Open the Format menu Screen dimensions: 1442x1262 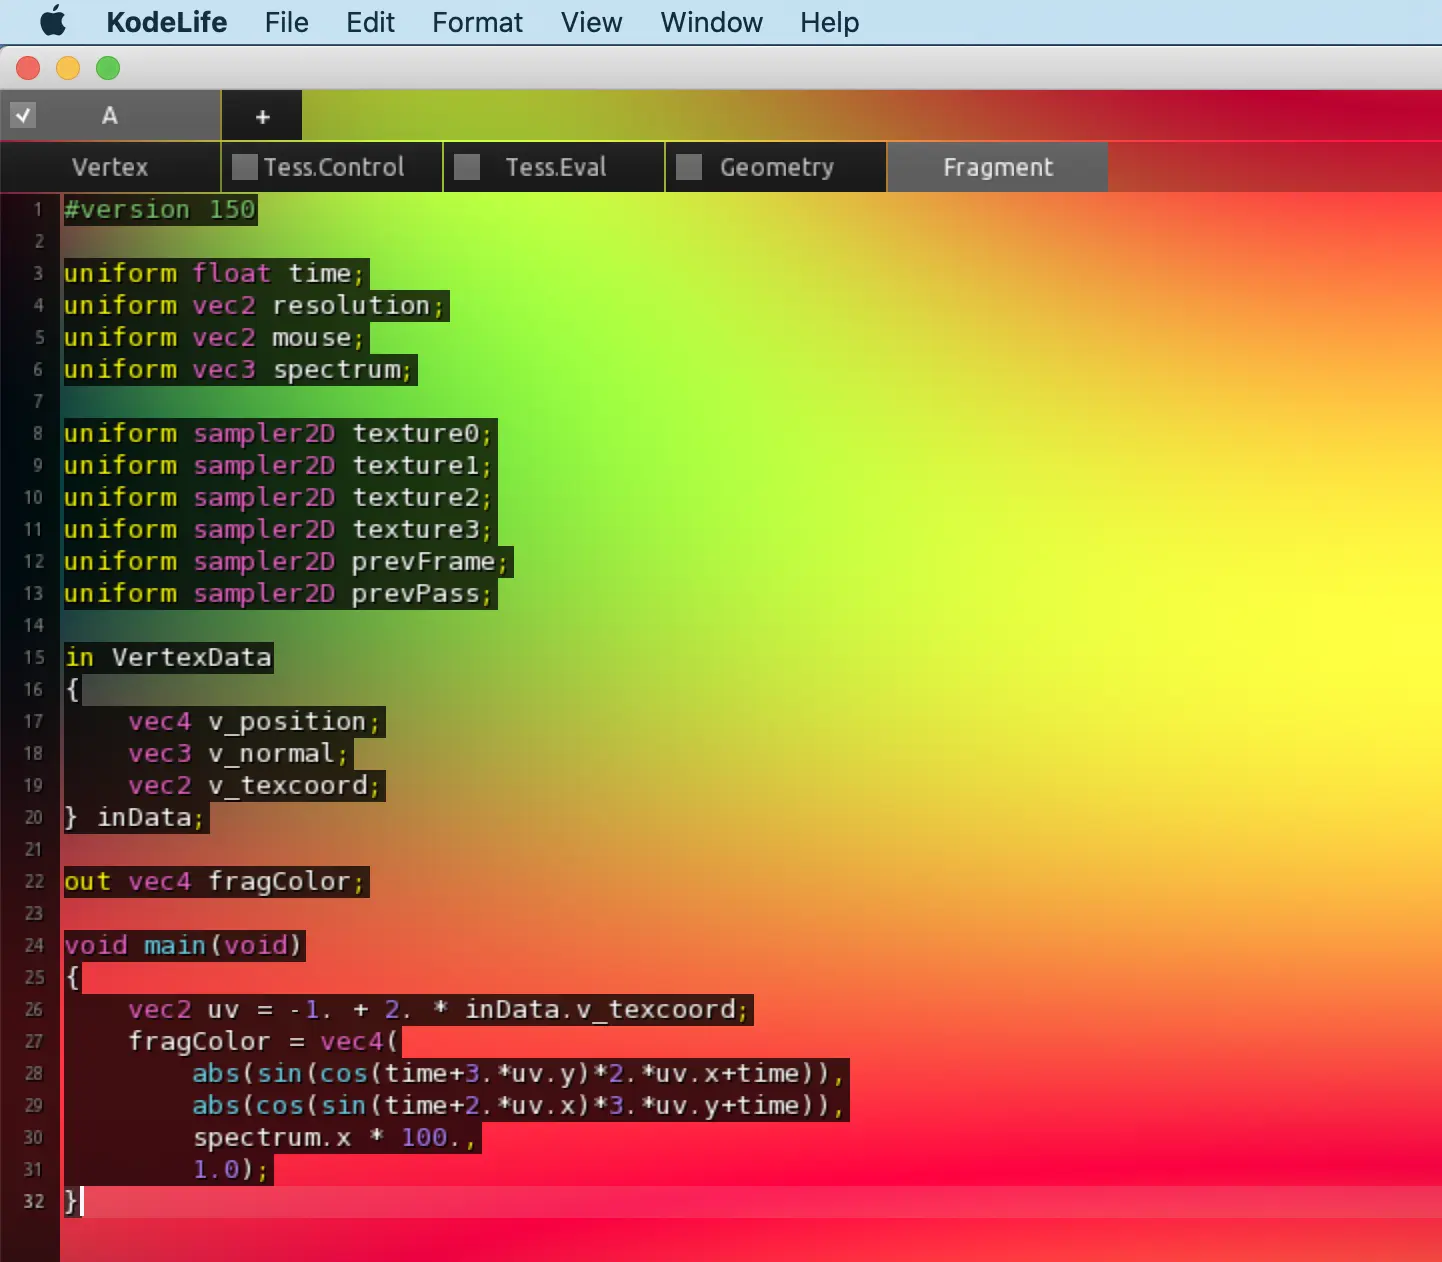pos(477,22)
